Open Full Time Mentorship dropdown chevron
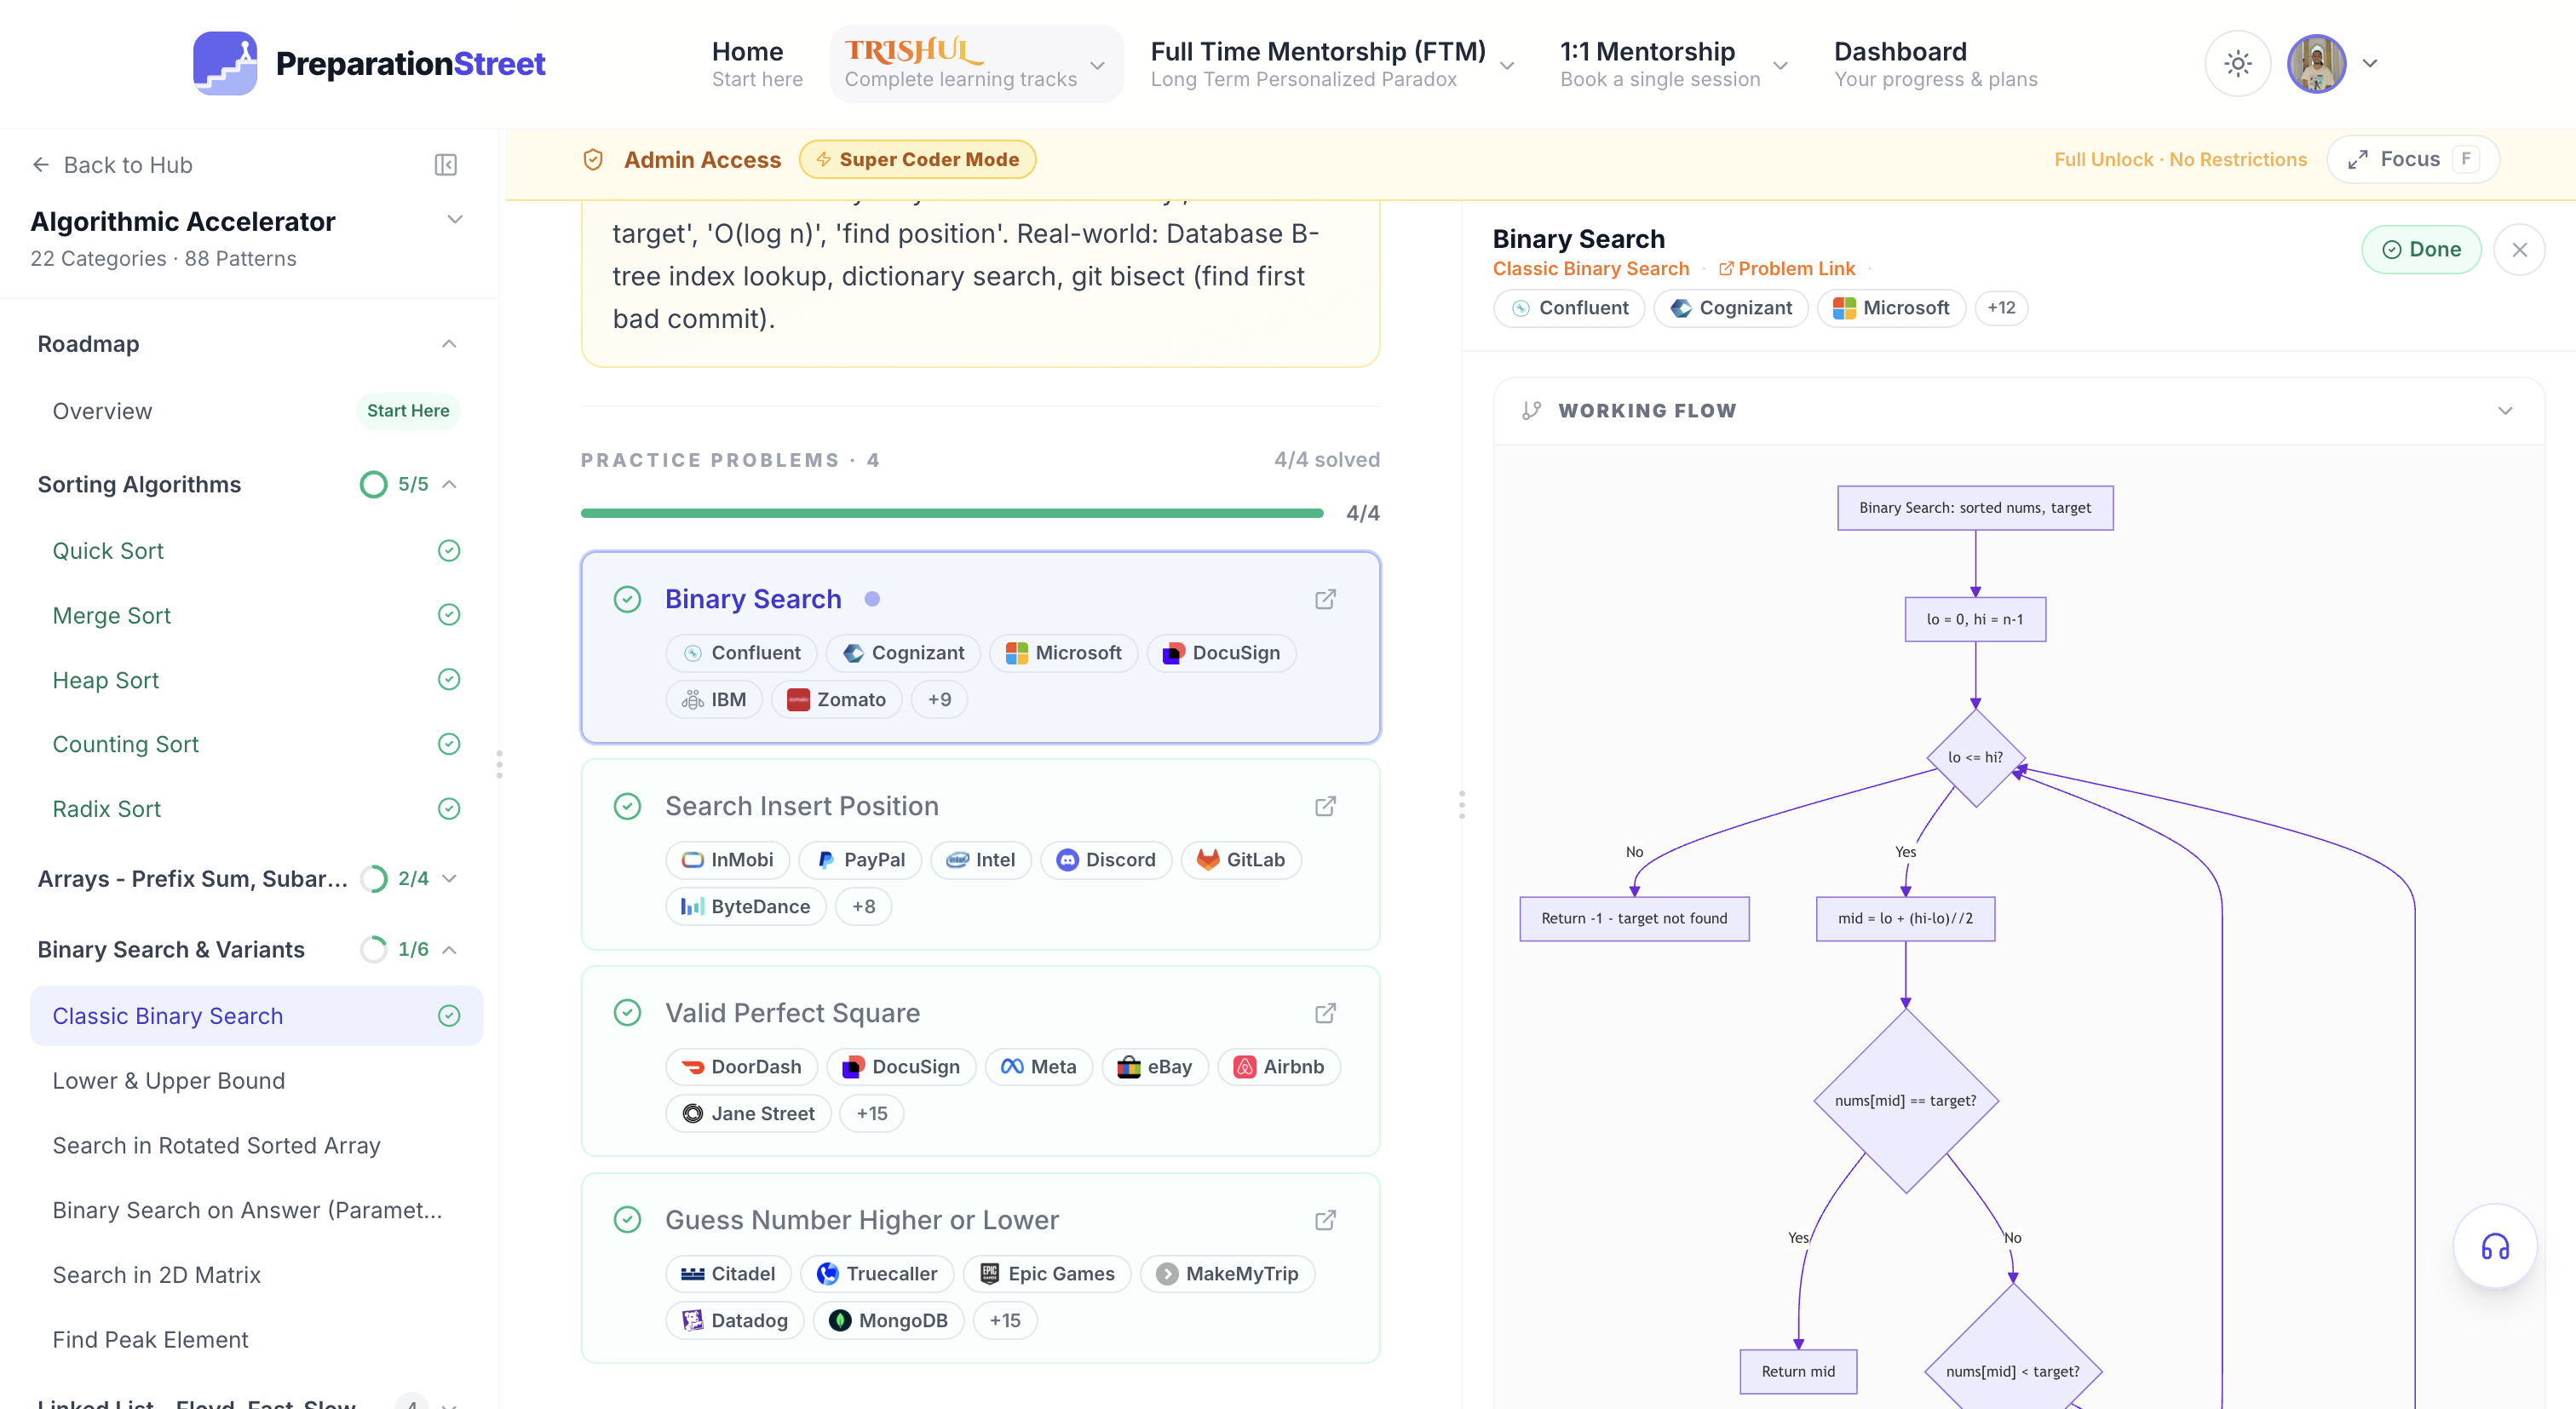This screenshot has height=1409, width=2576. 1507,66
